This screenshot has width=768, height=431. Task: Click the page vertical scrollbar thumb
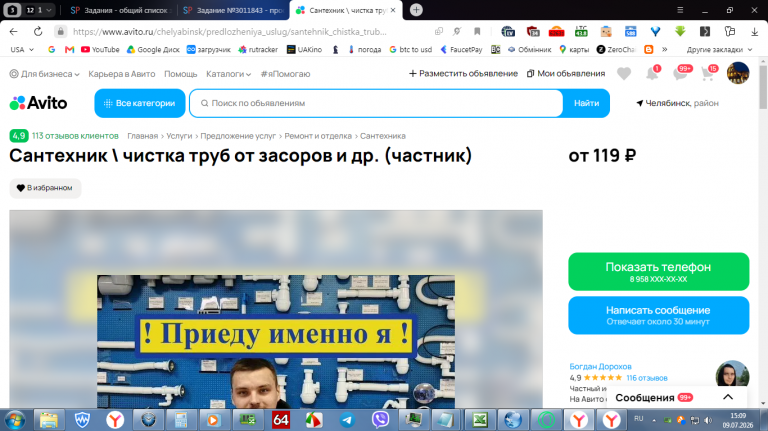pos(763,87)
